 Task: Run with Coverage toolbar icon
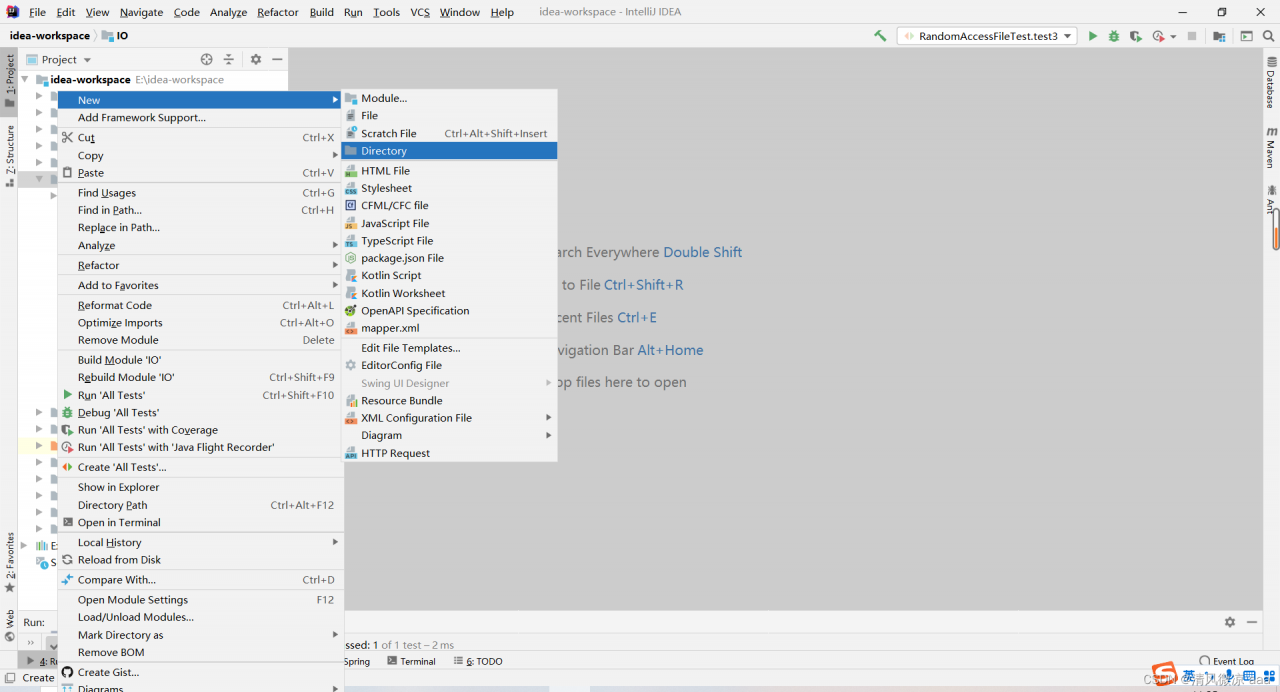pyautogui.click(x=1135, y=36)
